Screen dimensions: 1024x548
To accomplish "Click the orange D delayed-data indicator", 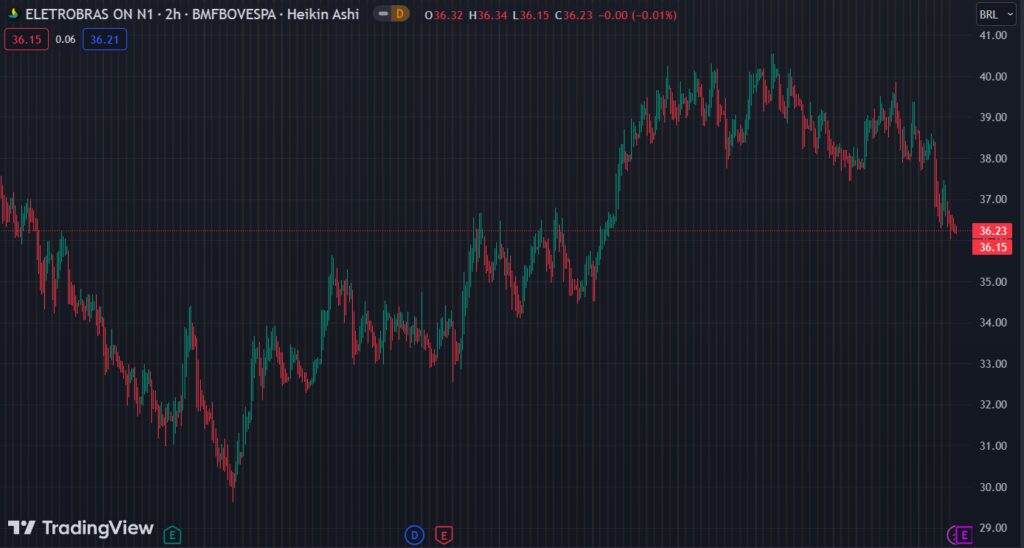I will pos(400,14).
